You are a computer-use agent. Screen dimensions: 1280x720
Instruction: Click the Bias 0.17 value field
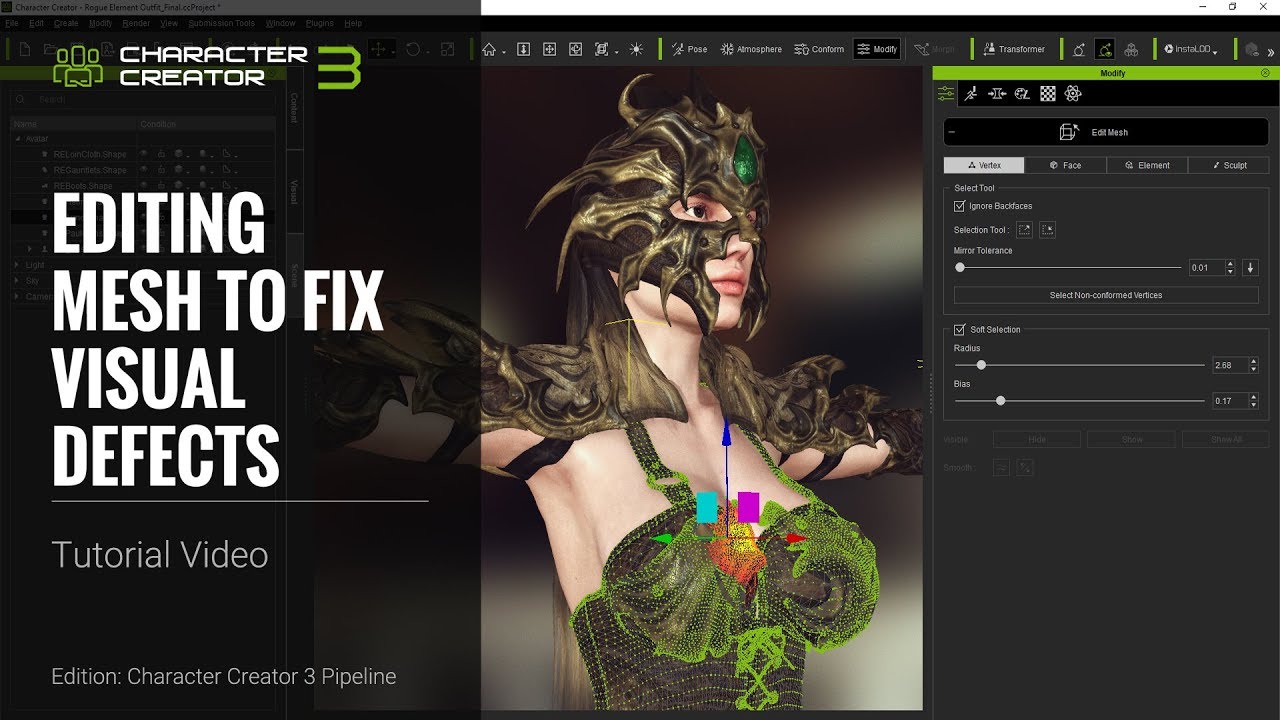point(1229,401)
